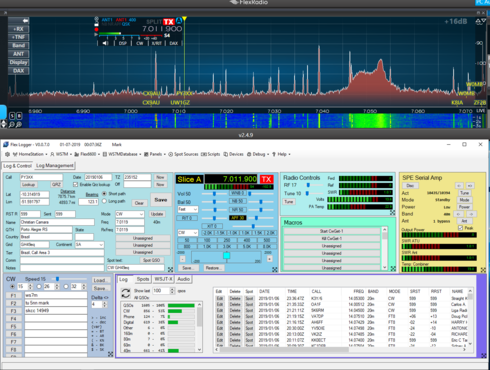The width and height of the screenshot is (490, 370).
Task: Close slice using top X circle icon
Action: click(96, 19)
